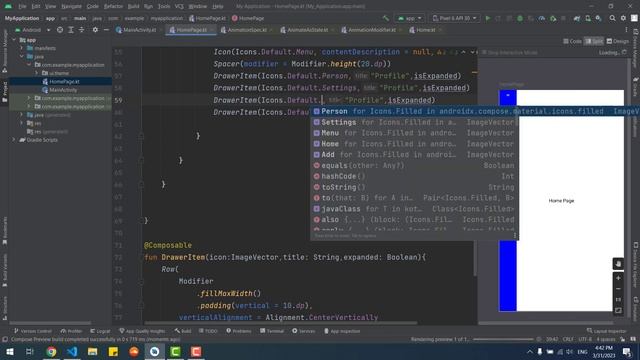Open the Version Control tool window
This screenshot has height=360, width=640.
[x=33, y=331]
